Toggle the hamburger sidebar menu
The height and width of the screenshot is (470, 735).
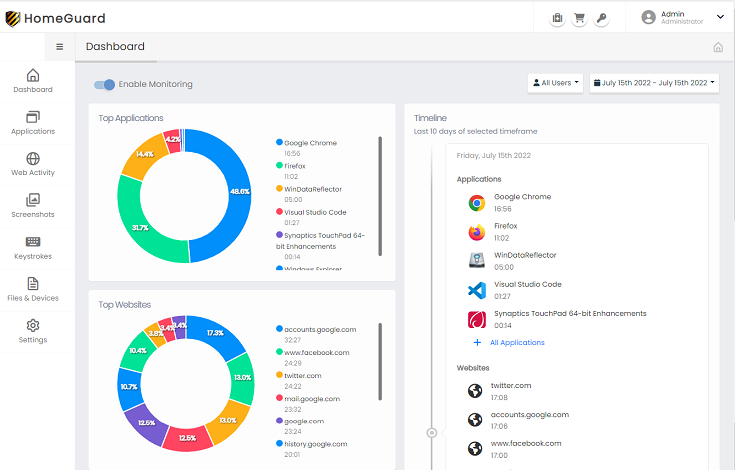60,47
